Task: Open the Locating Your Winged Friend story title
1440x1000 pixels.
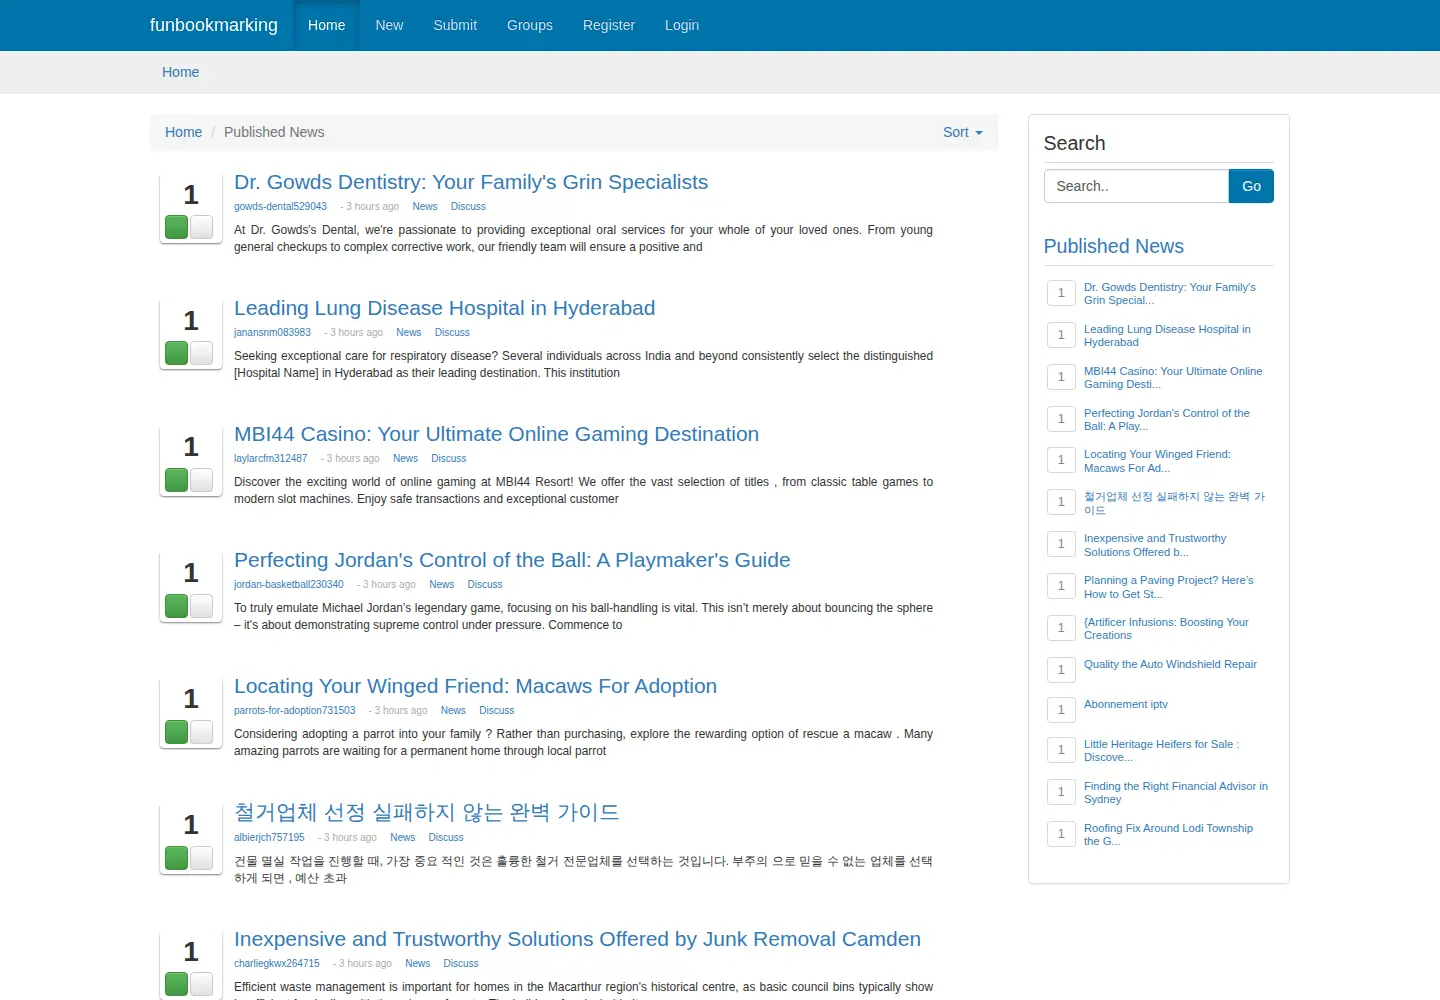Action: [x=475, y=686]
